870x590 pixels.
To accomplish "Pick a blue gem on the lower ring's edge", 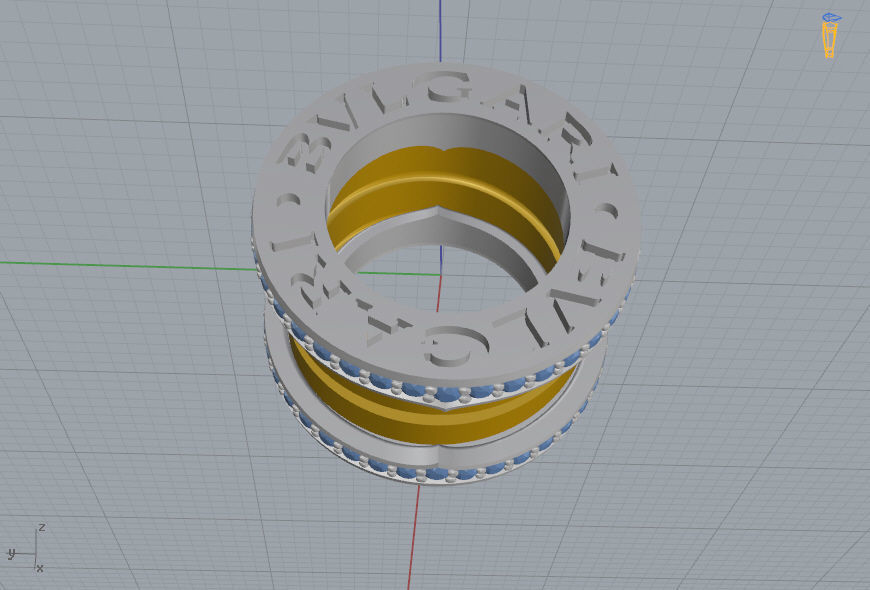I will click(436, 475).
